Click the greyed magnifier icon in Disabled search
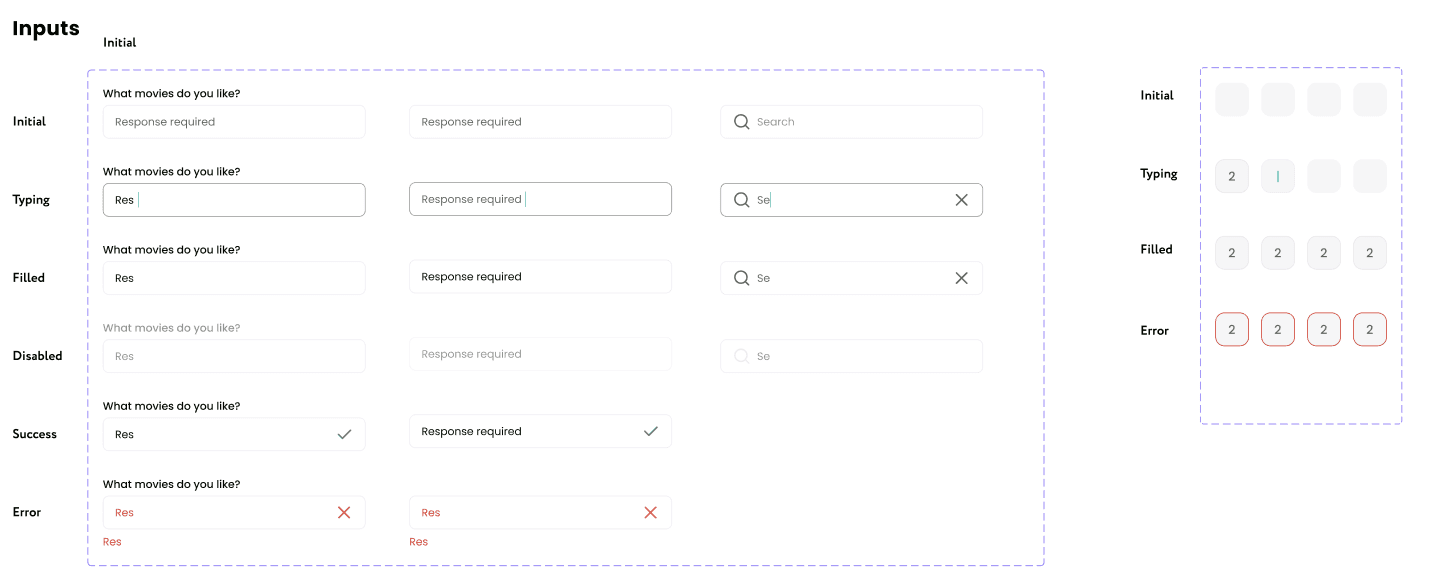1430x586 pixels. 741,356
